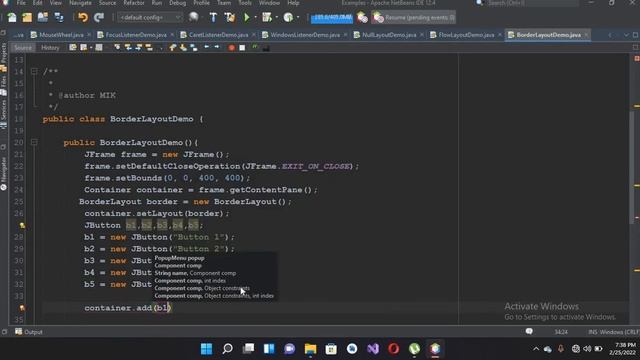Click the hint icon beside container.add line
This screenshot has height=360, width=640.
tap(22, 308)
